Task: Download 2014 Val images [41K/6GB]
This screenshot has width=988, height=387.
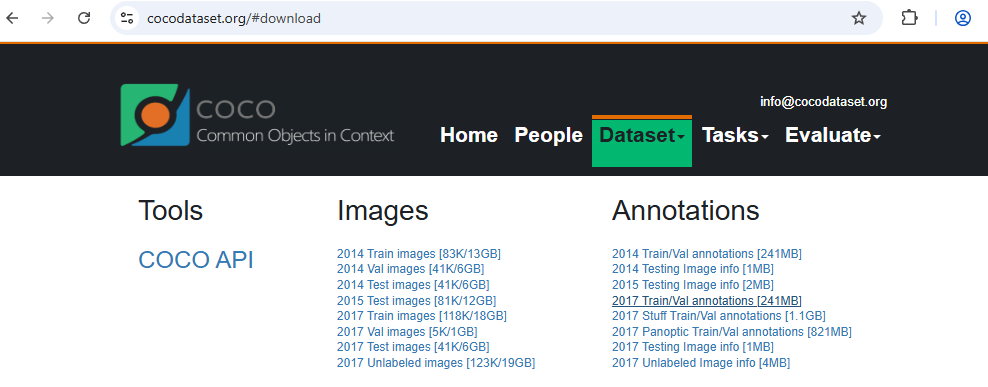Action: point(410,269)
